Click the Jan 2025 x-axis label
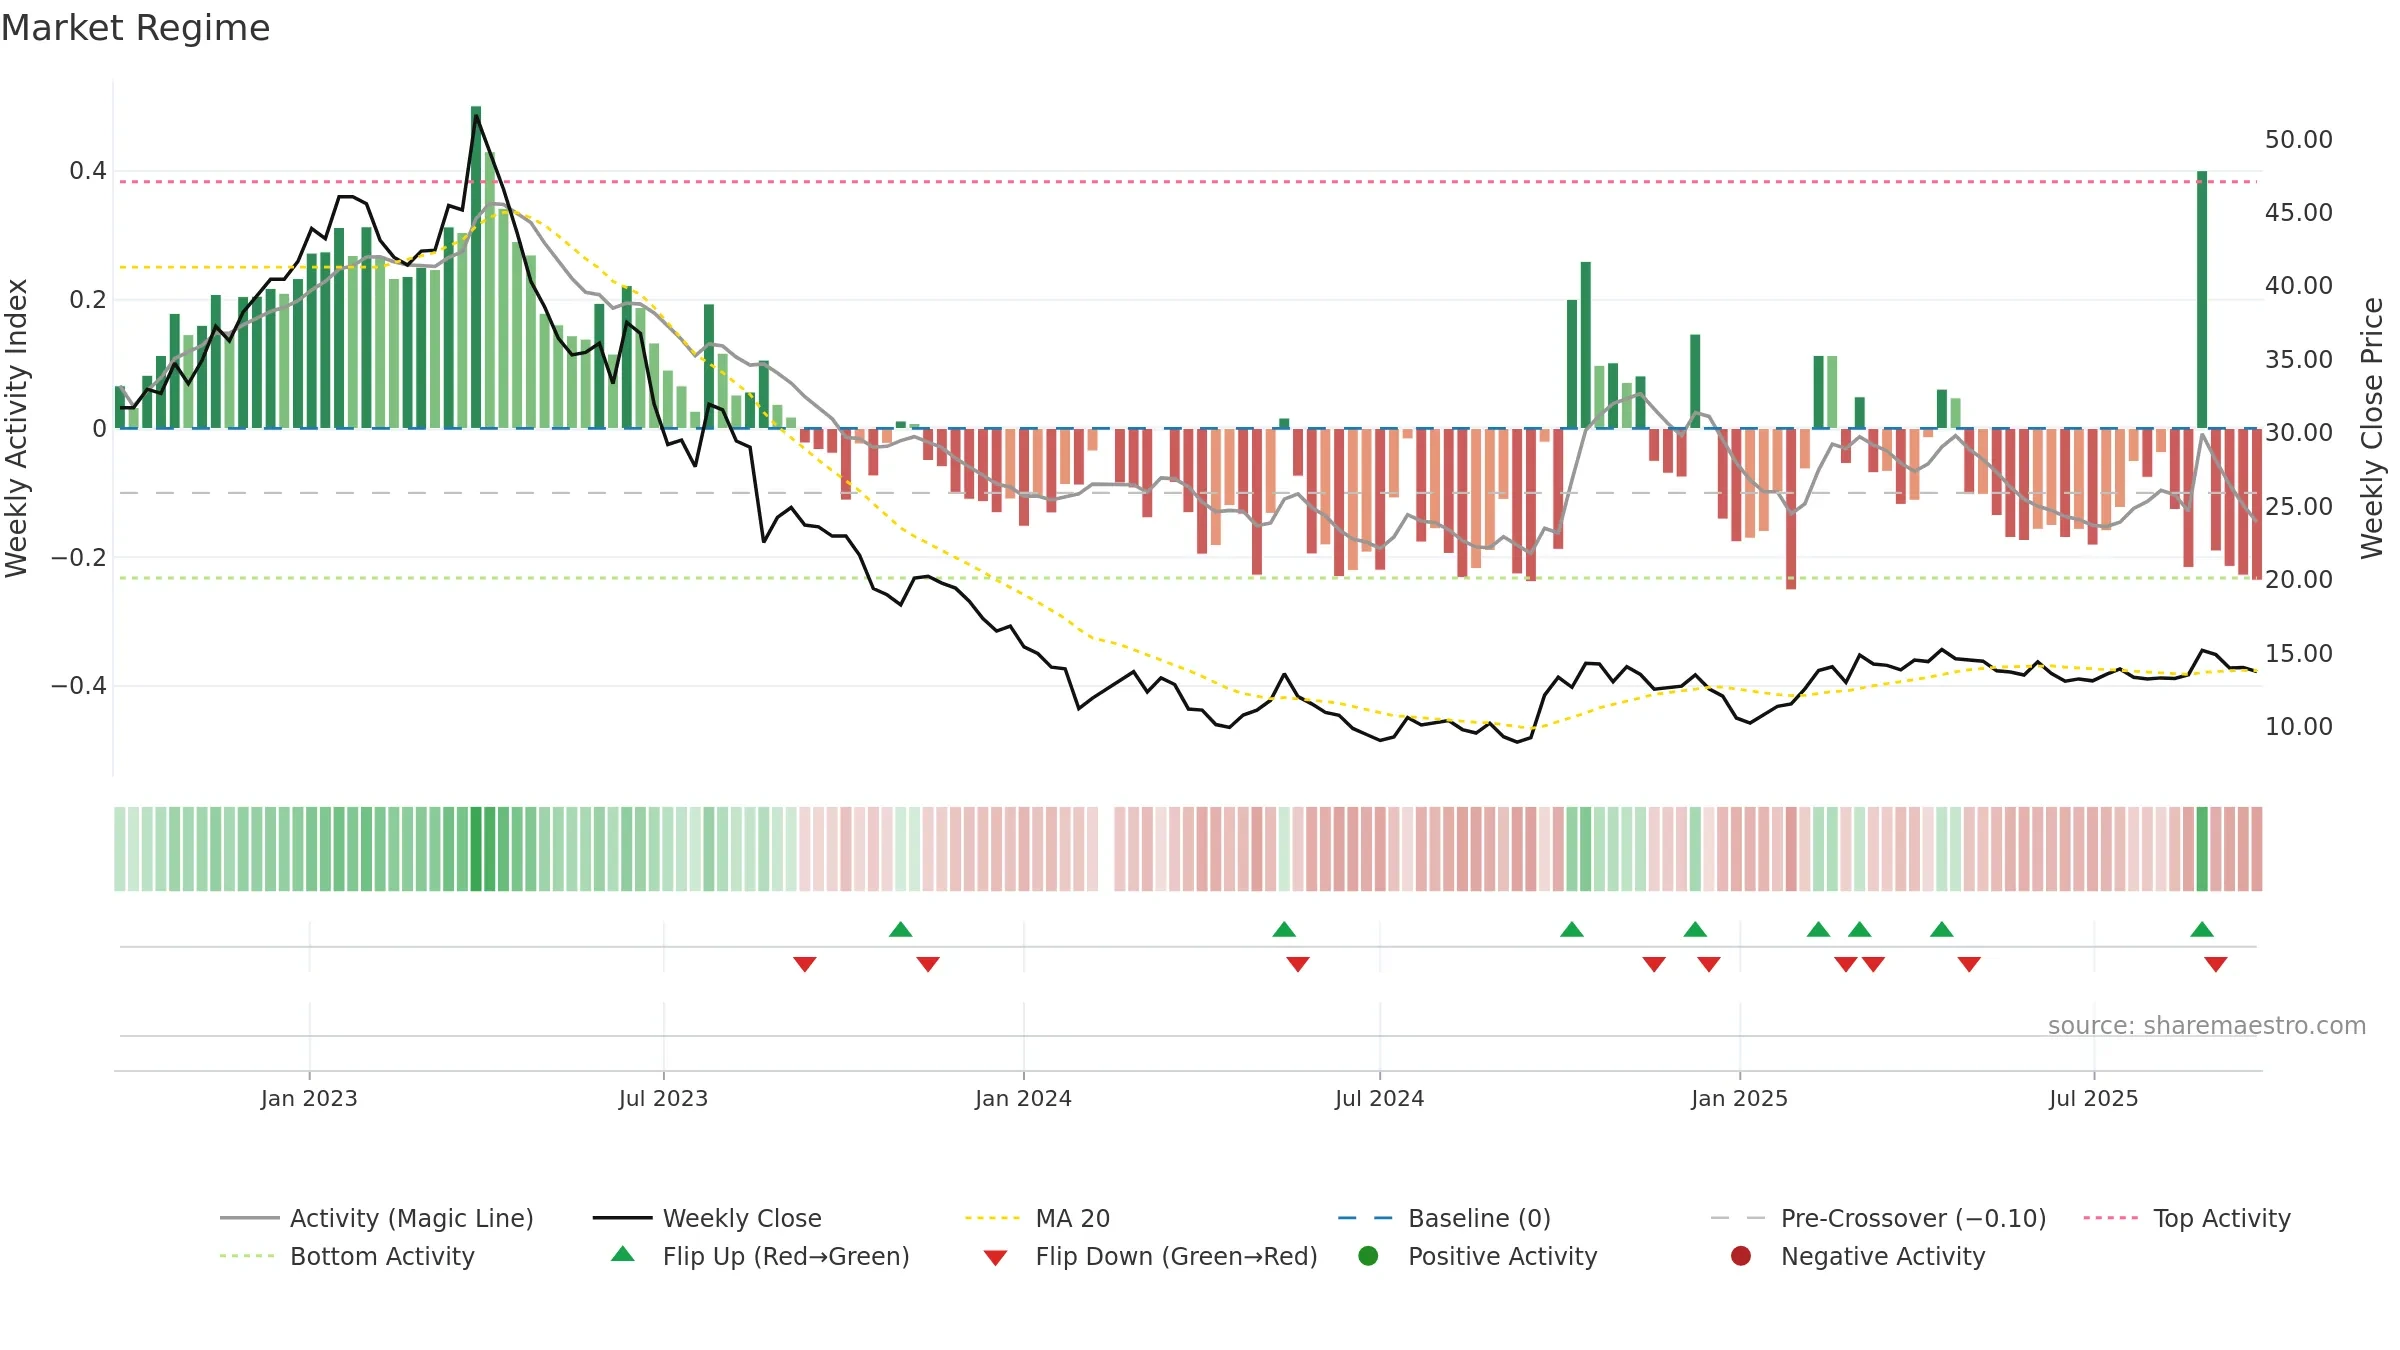The width and height of the screenshot is (2400, 1350). [x=1739, y=1099]
